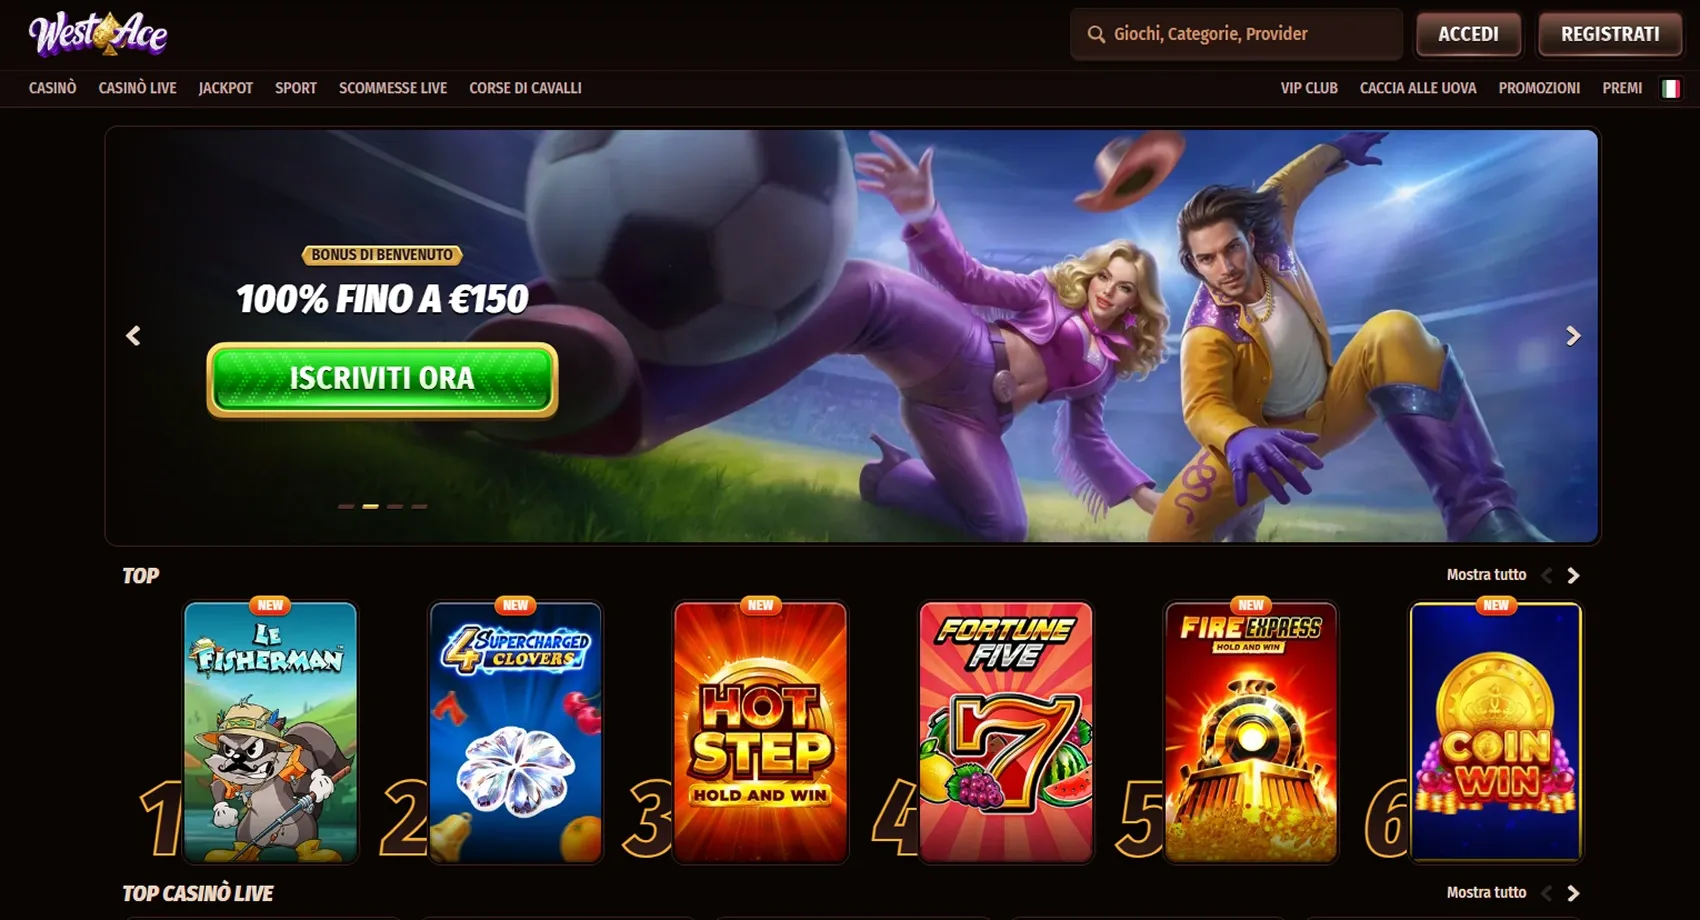Go to previous banner slide arrow
The height and width of the screenshot is (920, 1700).
tap(133, 336)
